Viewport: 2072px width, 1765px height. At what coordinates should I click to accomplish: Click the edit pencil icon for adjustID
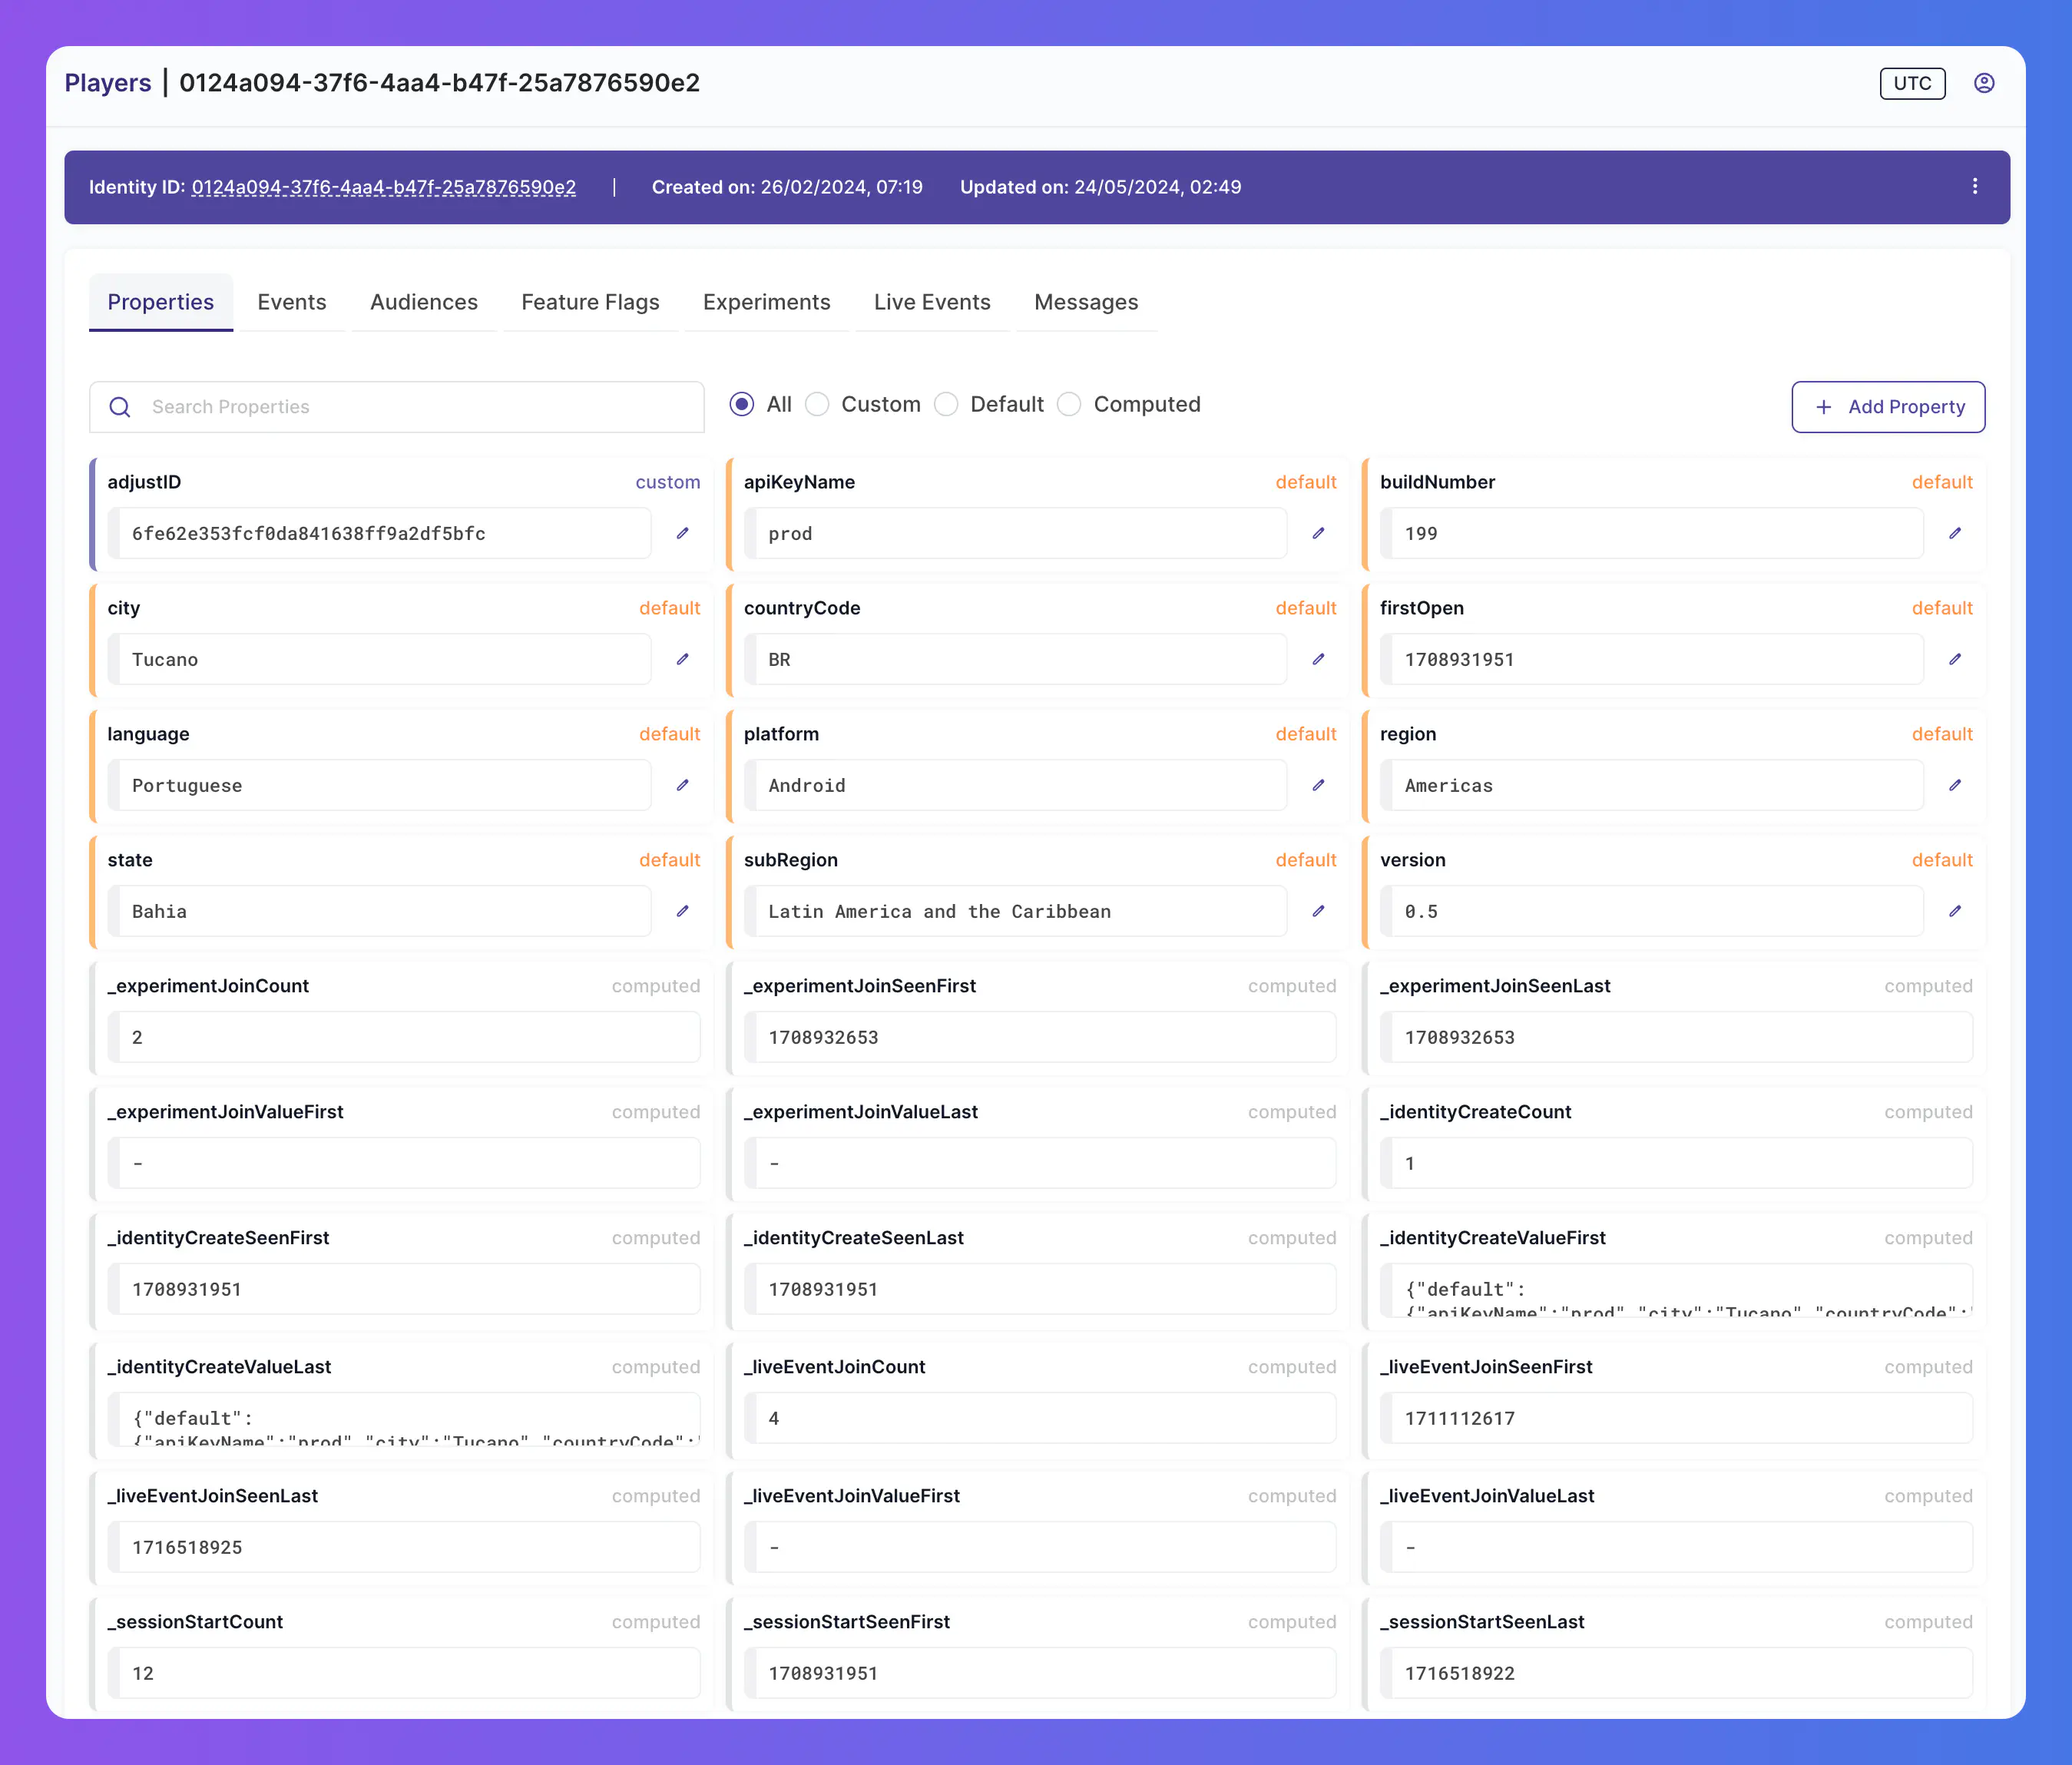tap(683, 532)
